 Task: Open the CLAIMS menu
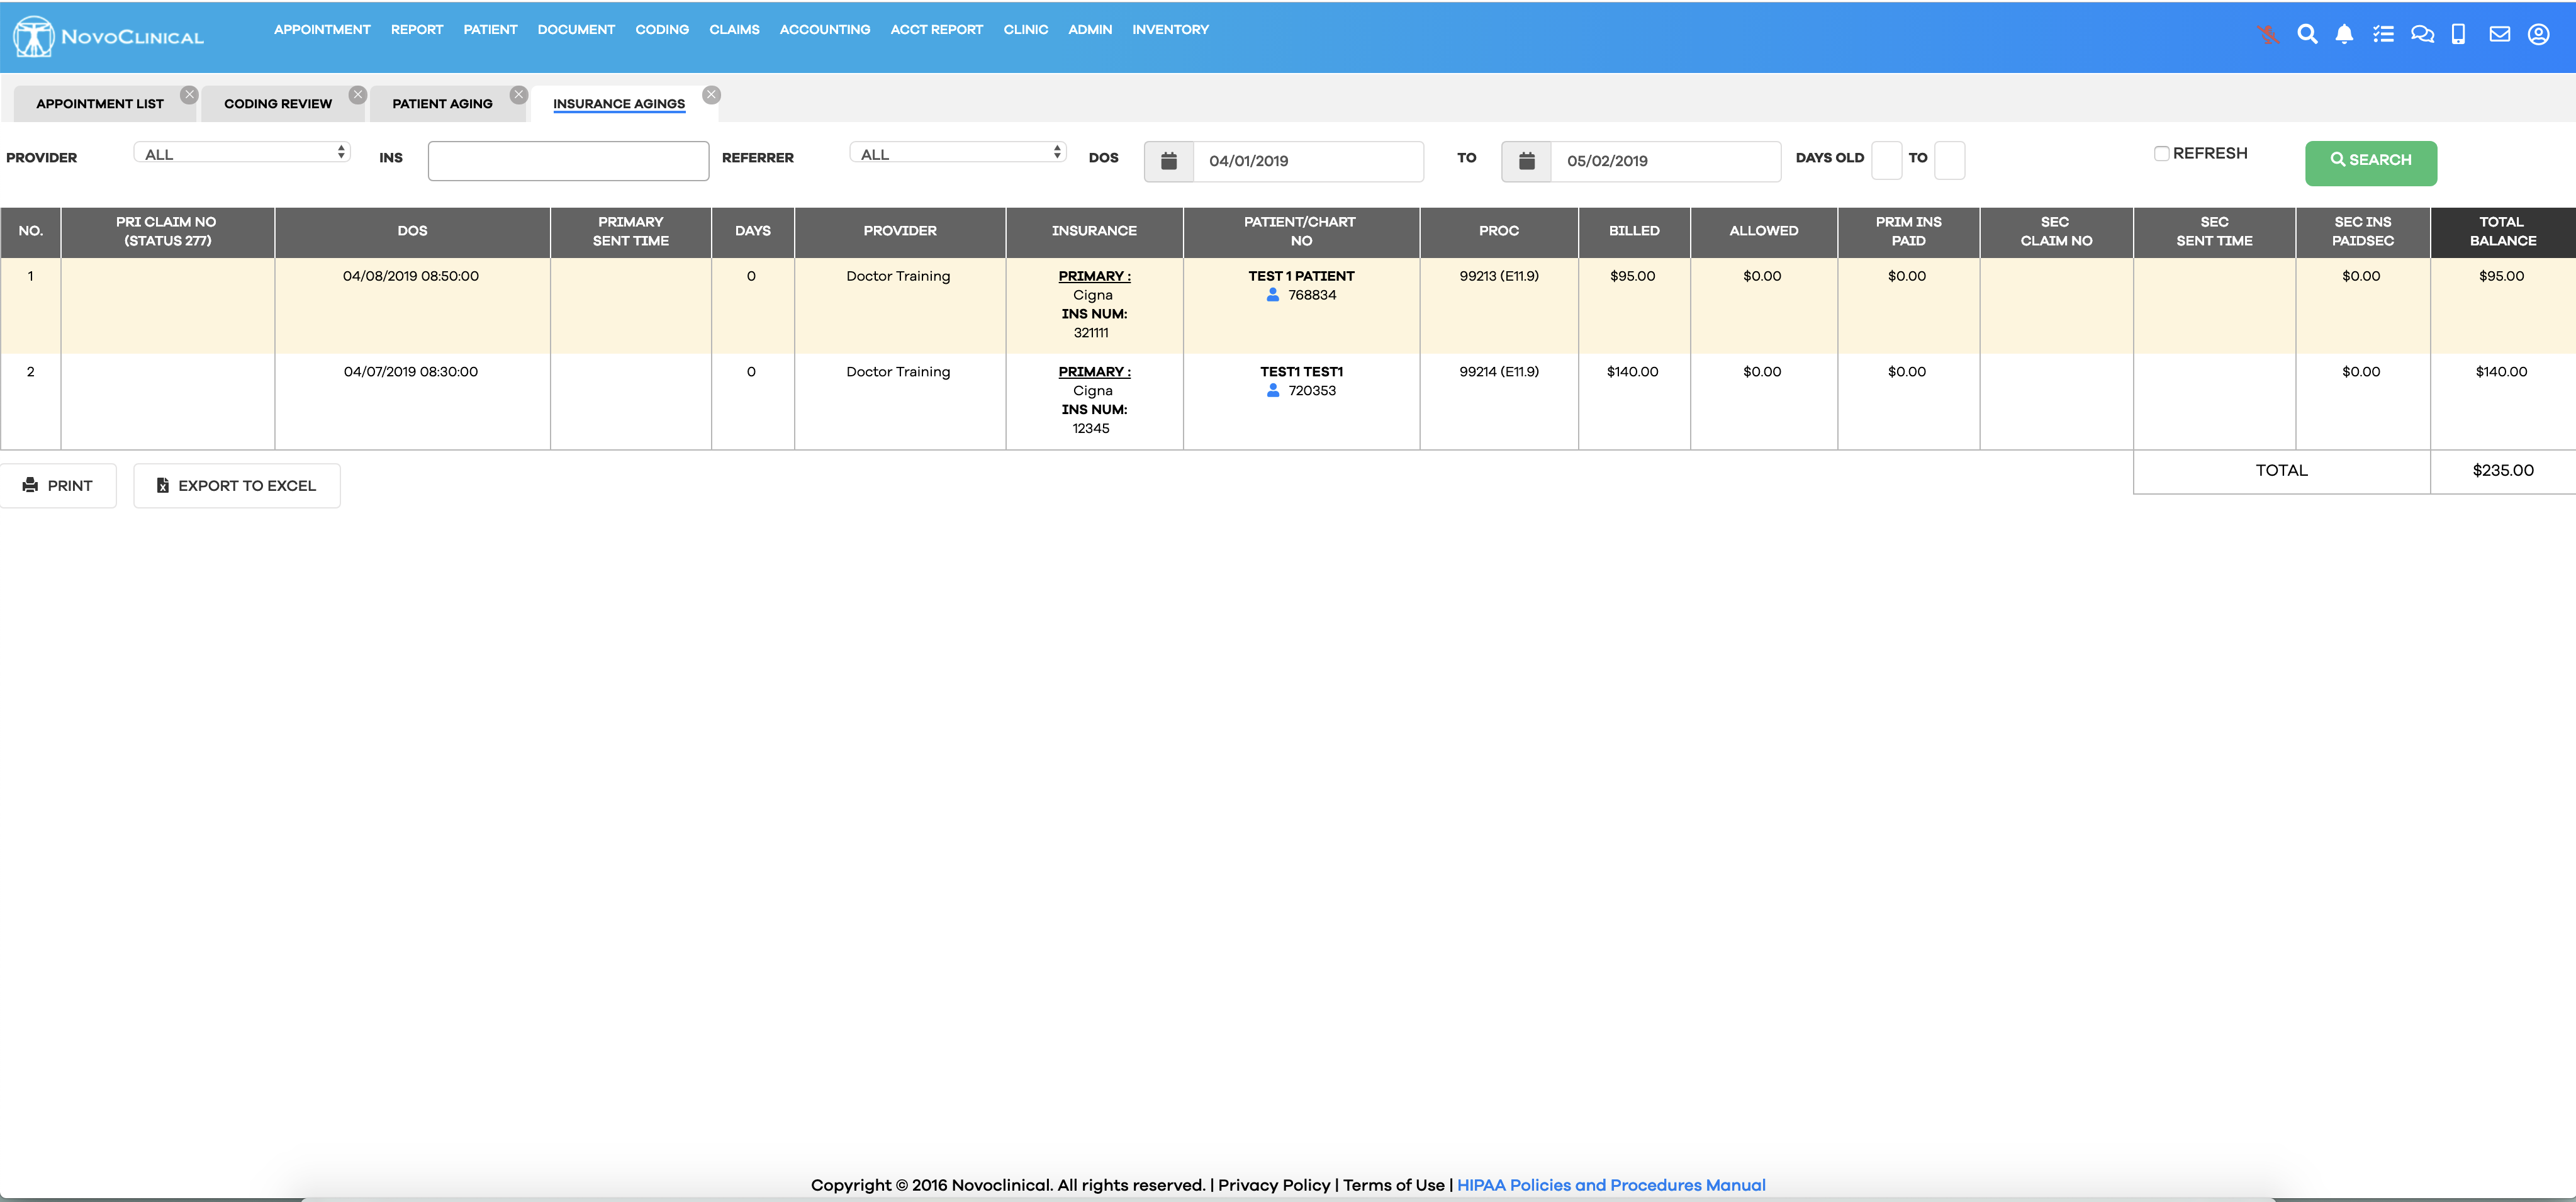734,29
